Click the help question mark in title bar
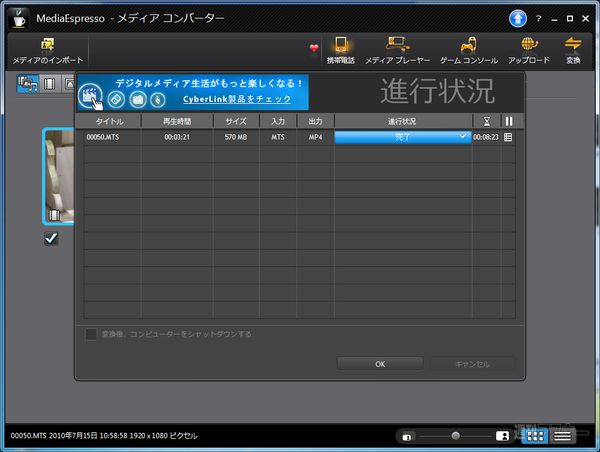 coord(538,17)
